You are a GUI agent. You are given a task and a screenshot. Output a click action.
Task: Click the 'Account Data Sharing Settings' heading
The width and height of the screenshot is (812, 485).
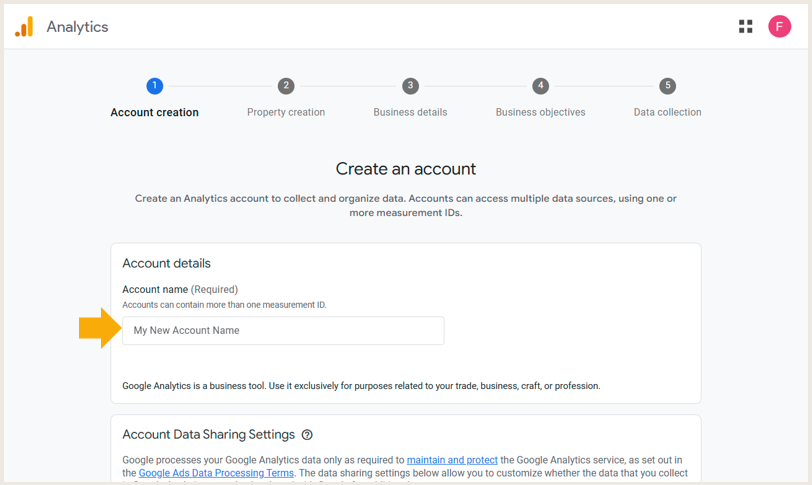208,435
